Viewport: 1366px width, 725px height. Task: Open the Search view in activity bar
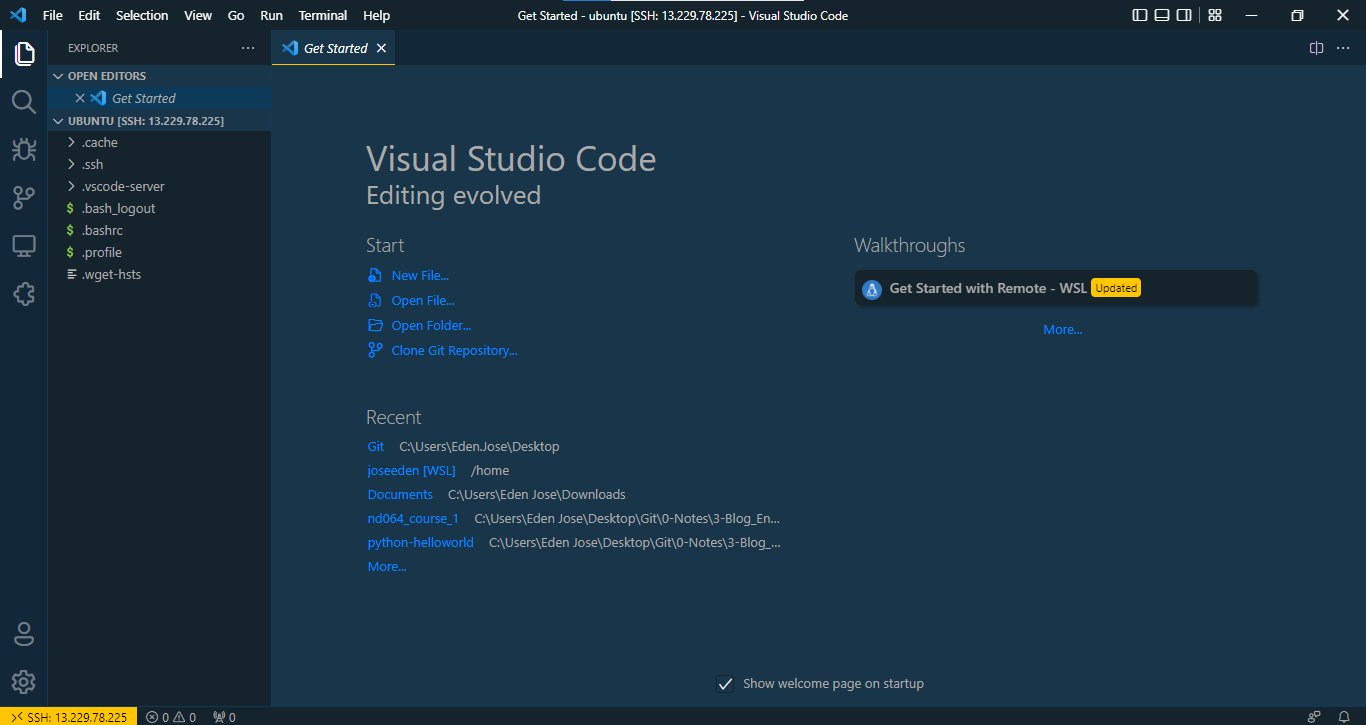pyautogui.click(x=24, y=101)
